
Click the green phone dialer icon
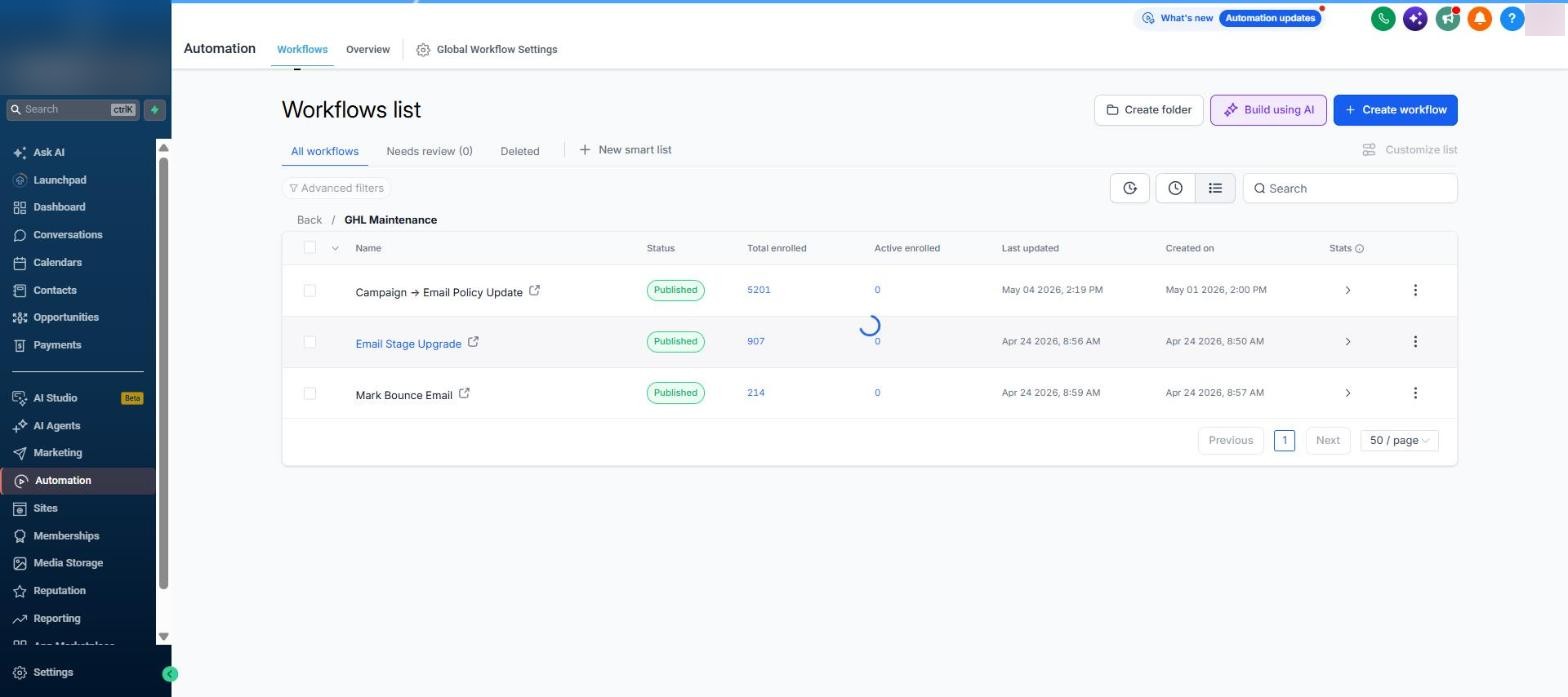pyautogui.click(x=1383, y=18)
